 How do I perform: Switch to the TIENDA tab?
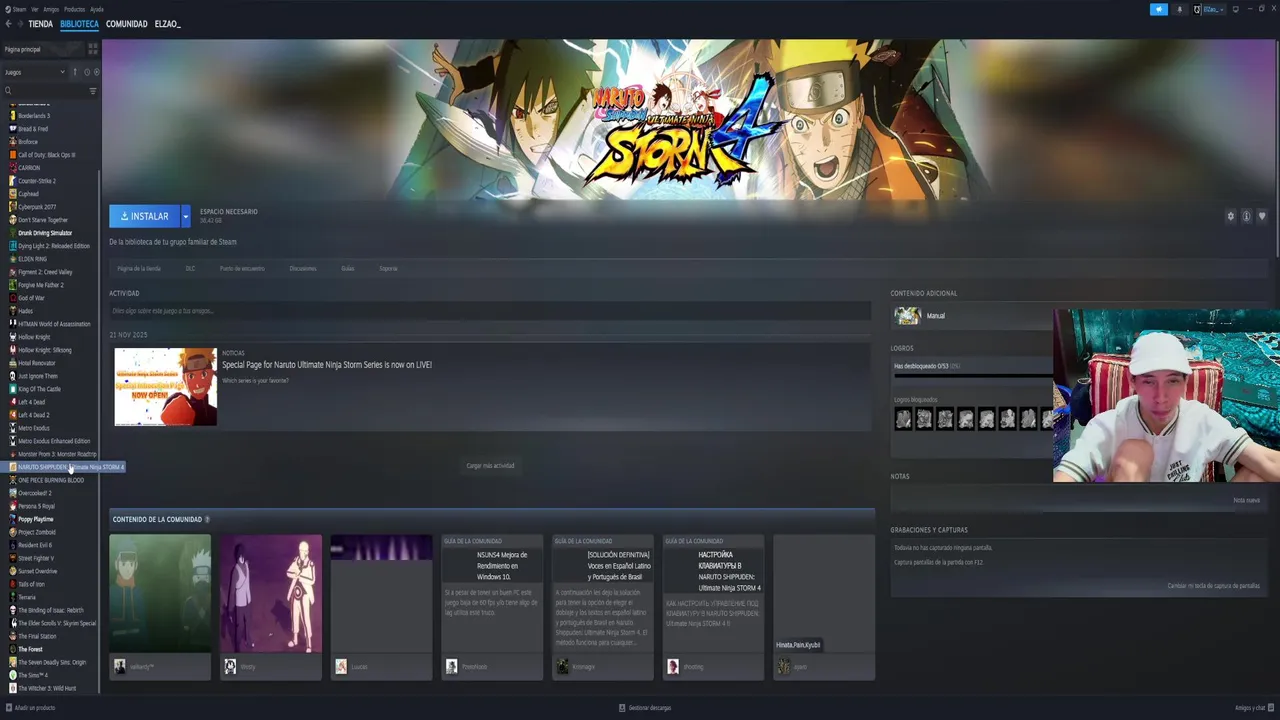coord(41,24)
